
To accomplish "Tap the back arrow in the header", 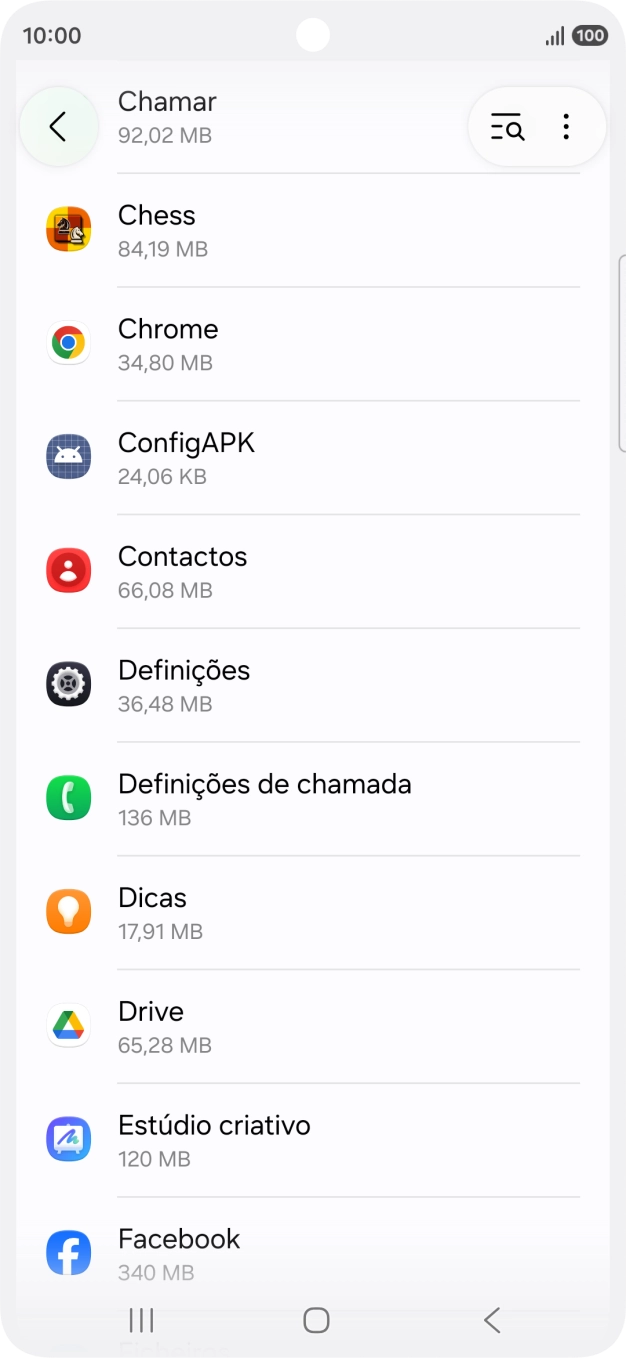I will [x=58, y=127].
